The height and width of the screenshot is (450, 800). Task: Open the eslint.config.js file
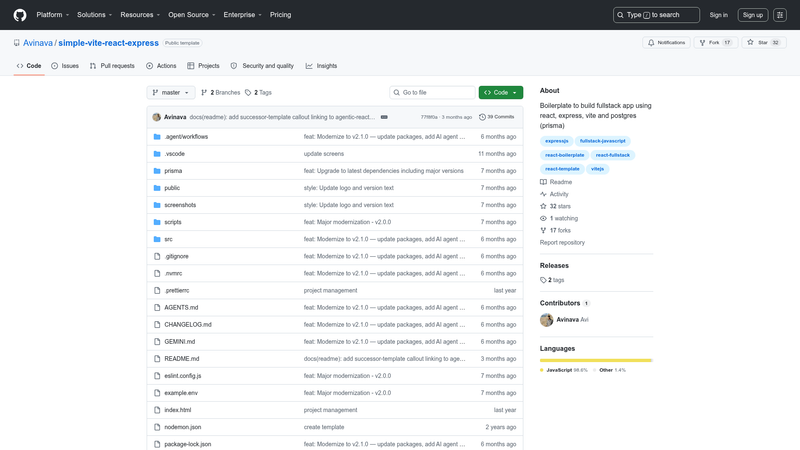tap(183, 376)
